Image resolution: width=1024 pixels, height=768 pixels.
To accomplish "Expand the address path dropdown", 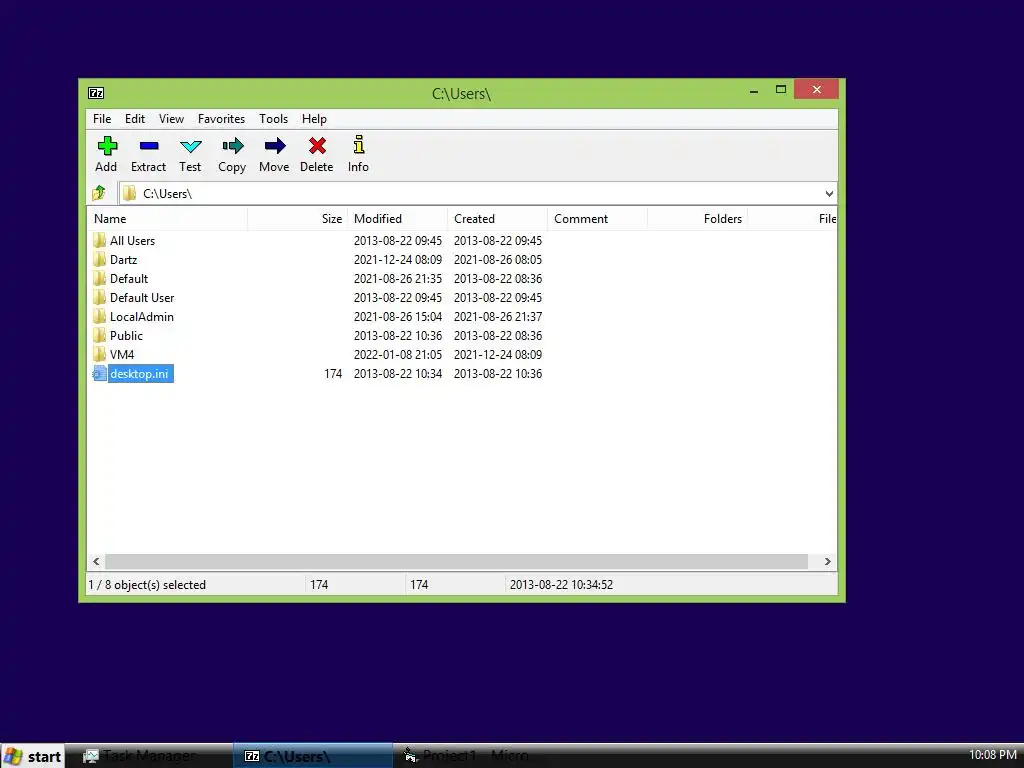I will pos(829,193).
